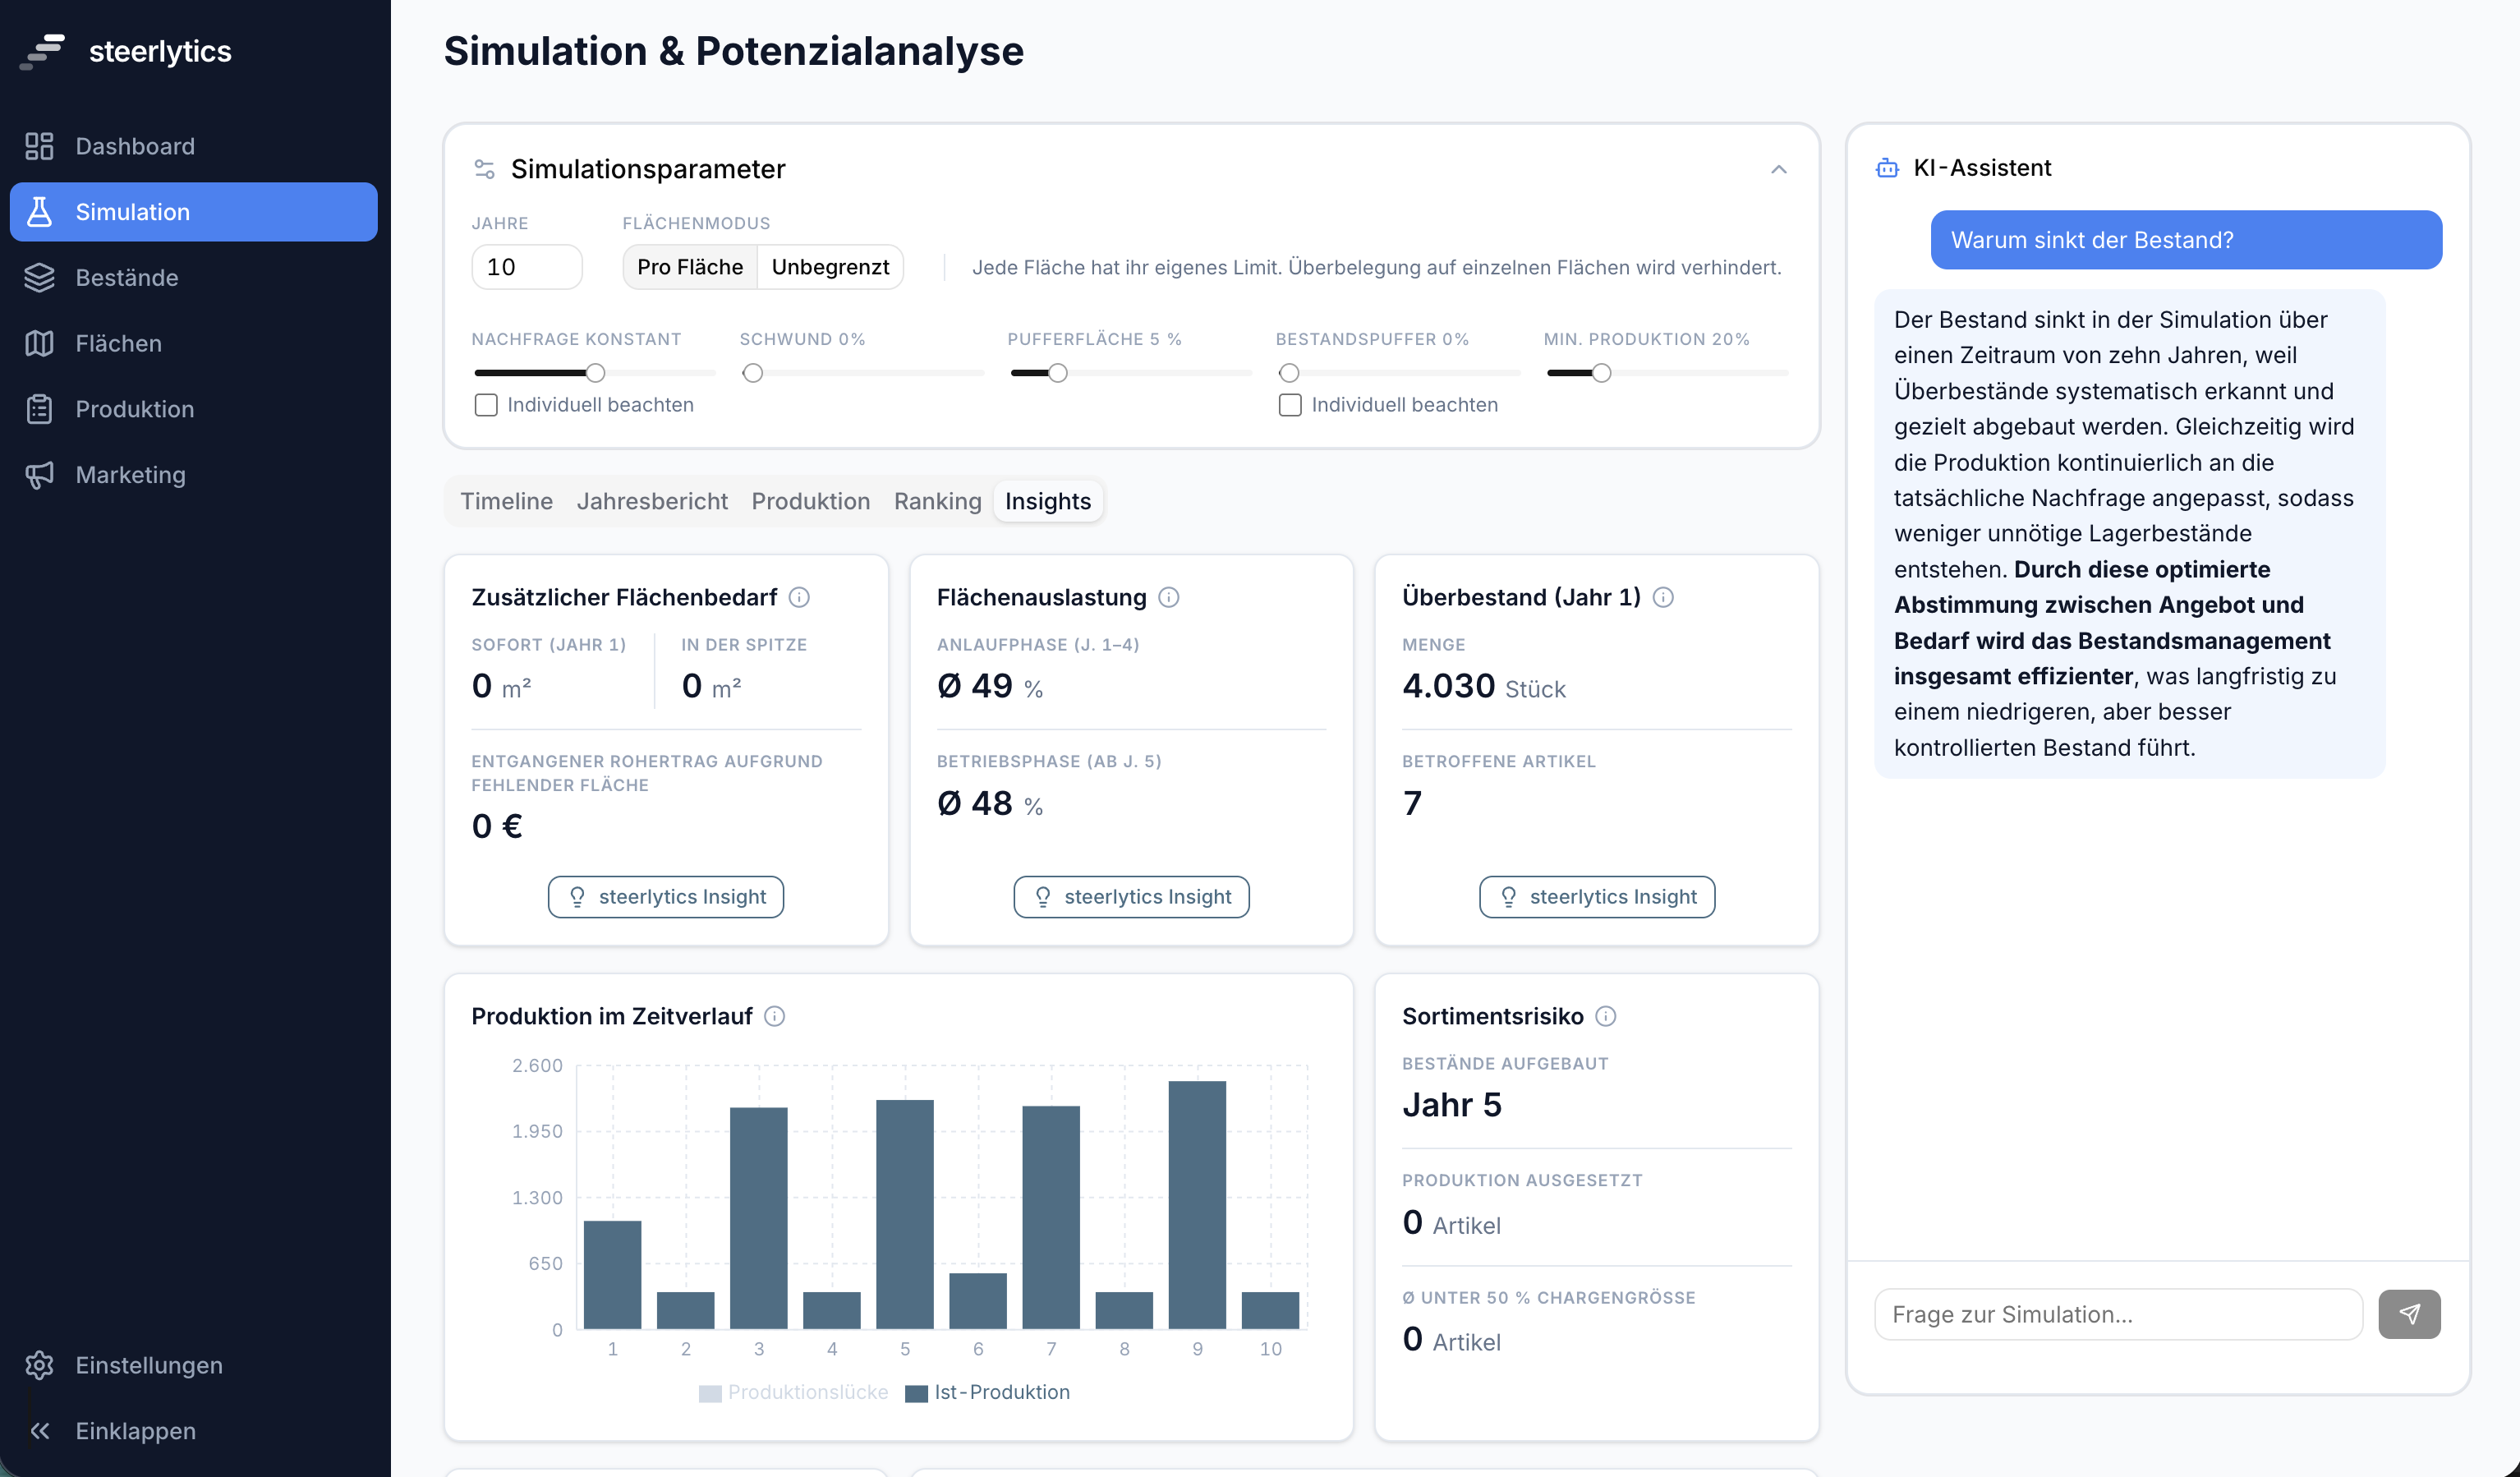The image size is (2520, 1477).
Task: Select the Bestände section icon
Action: coord(40,278)
